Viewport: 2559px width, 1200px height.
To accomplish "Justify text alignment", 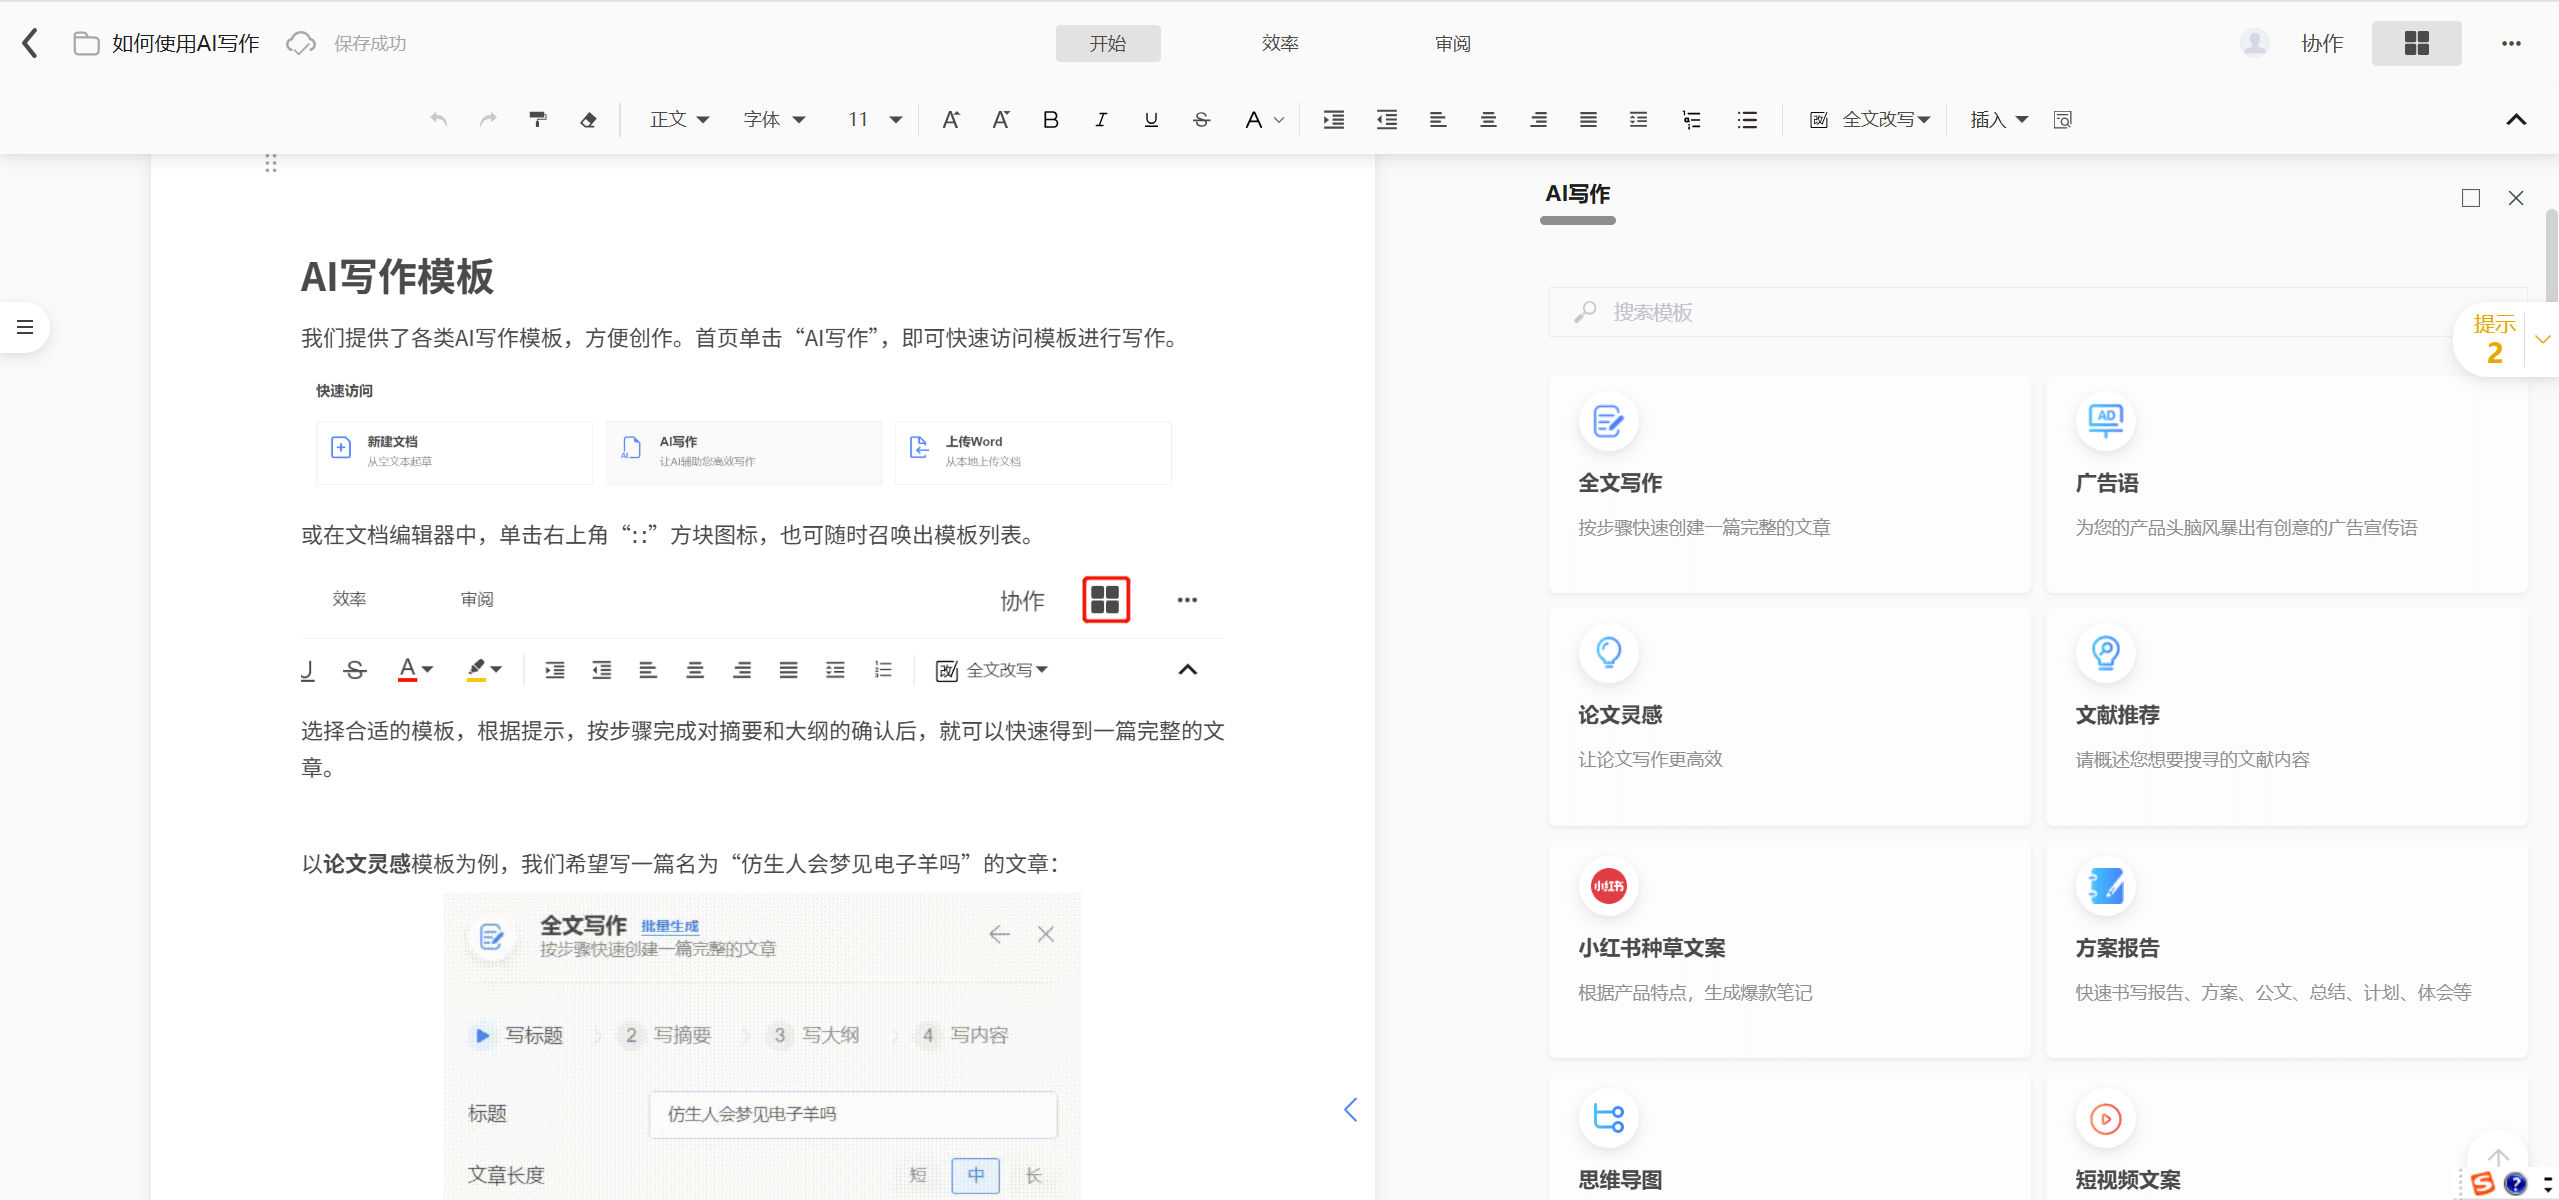I will pyautogui.click(x=1588, y=119).
